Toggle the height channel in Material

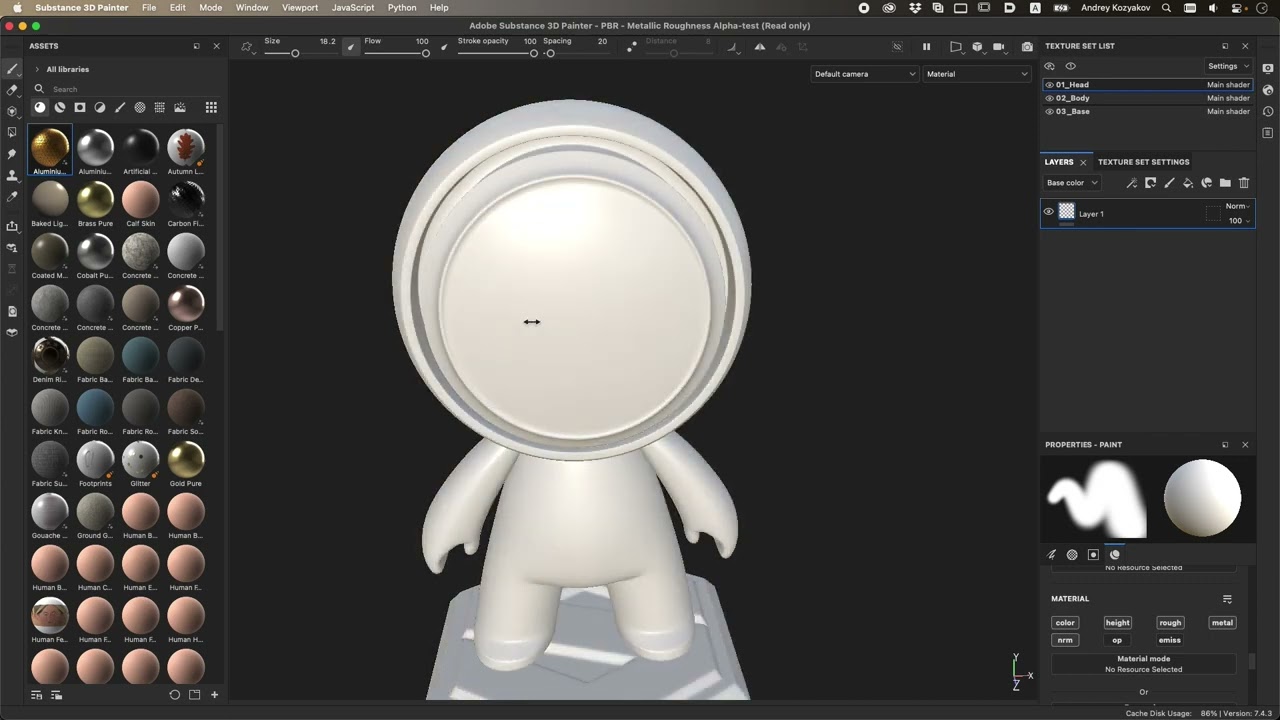pos(1118,623)
